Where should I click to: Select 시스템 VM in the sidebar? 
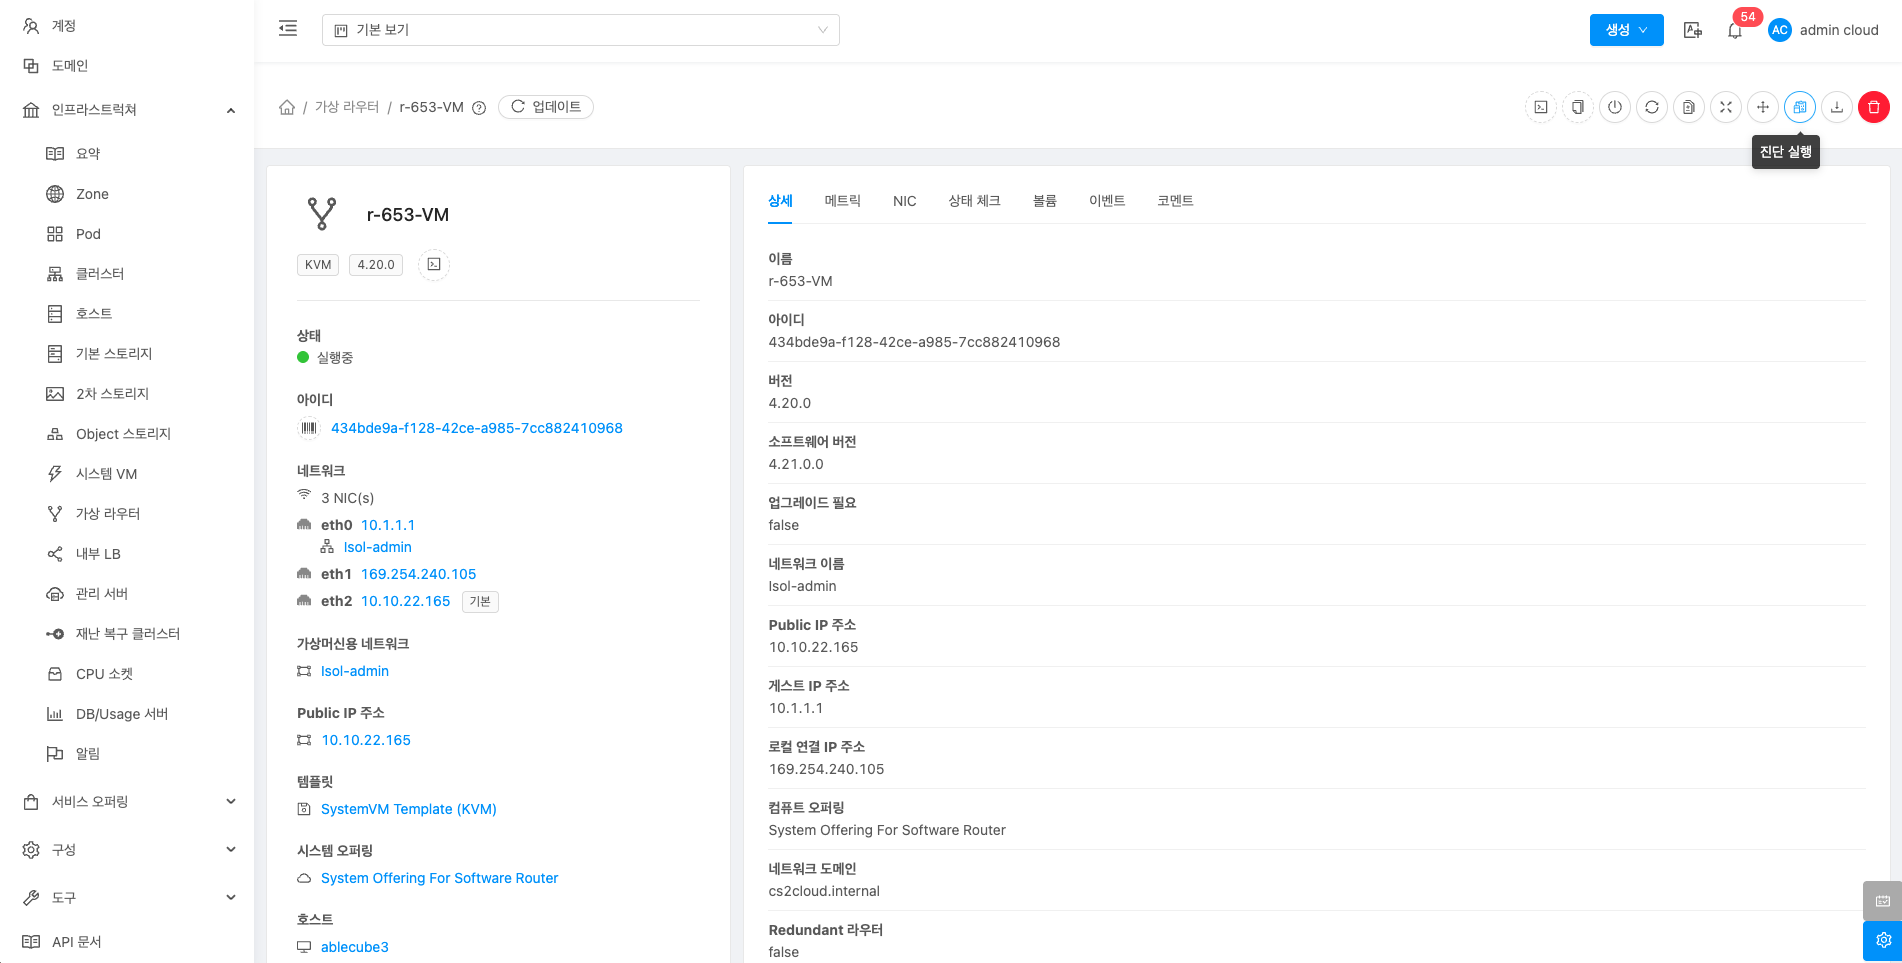[106, 474]
